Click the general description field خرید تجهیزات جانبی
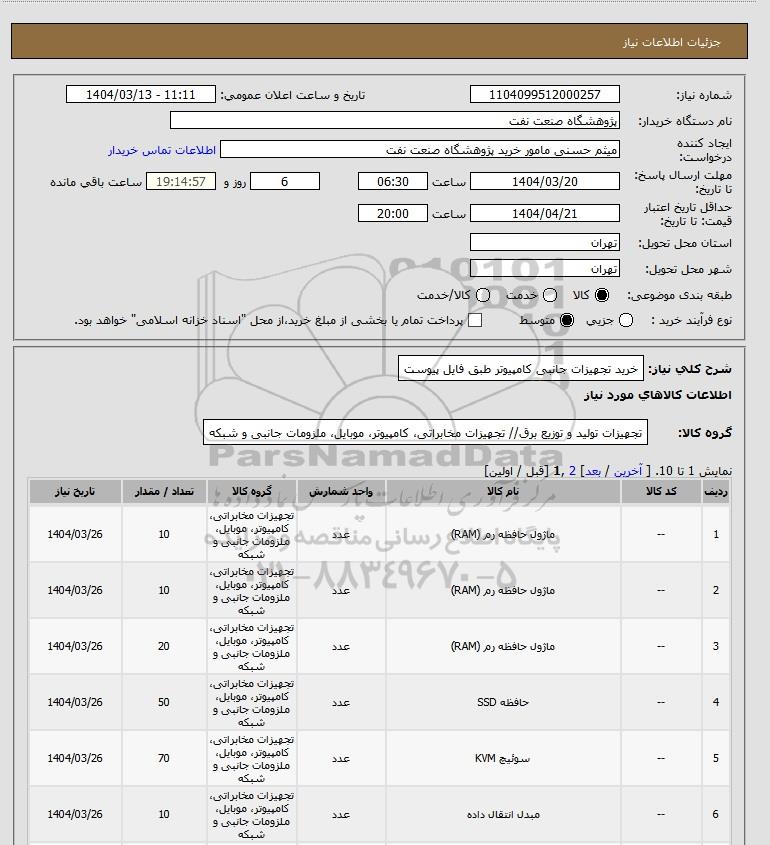This screenshot has width=770, height=845. click(x=521, y=369)
